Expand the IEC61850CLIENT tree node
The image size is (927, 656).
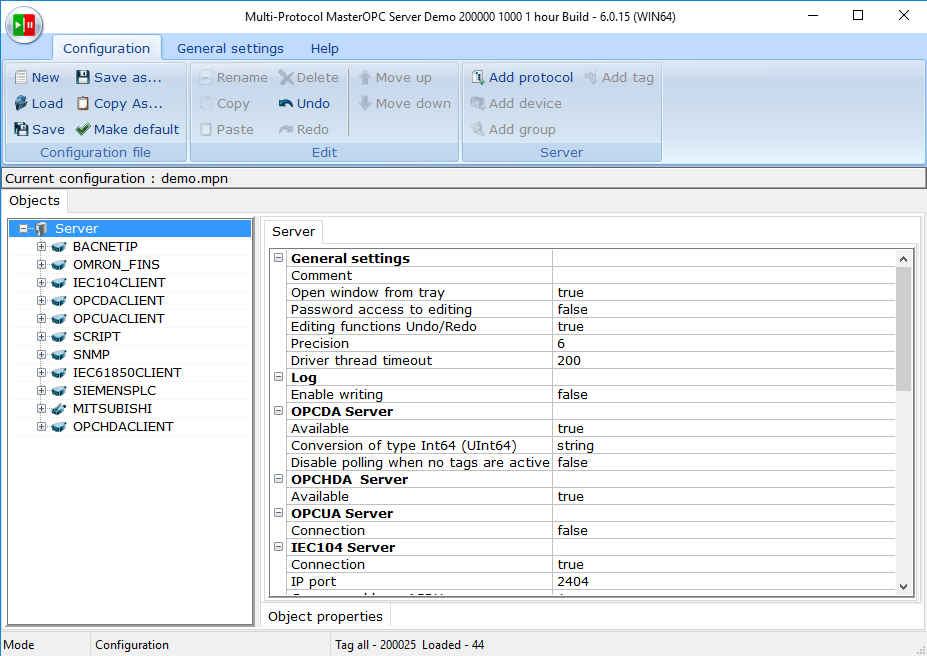[x=41, y=372]
